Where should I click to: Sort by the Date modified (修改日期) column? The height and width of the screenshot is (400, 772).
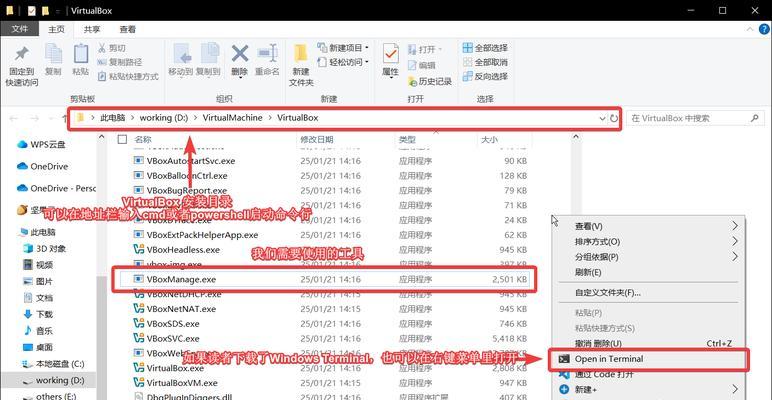[x=317, y=140]
